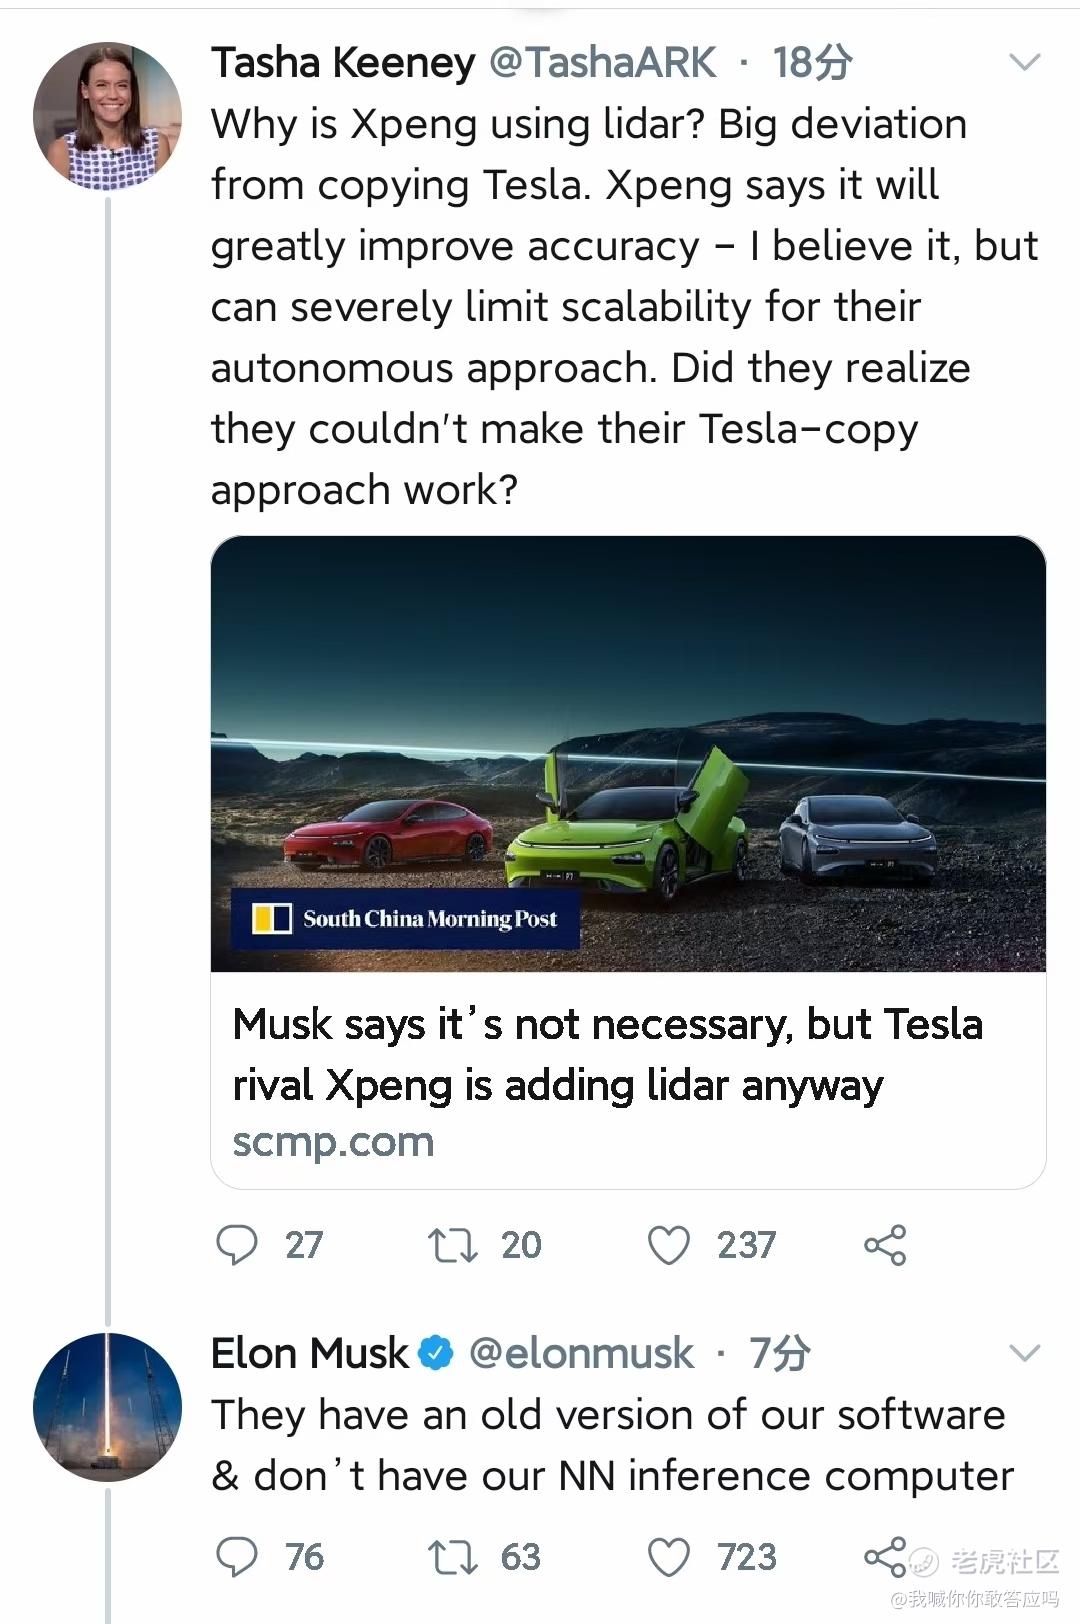
Task: Reply to Tasha Keeney's tweet
Action: point(237,1245)
